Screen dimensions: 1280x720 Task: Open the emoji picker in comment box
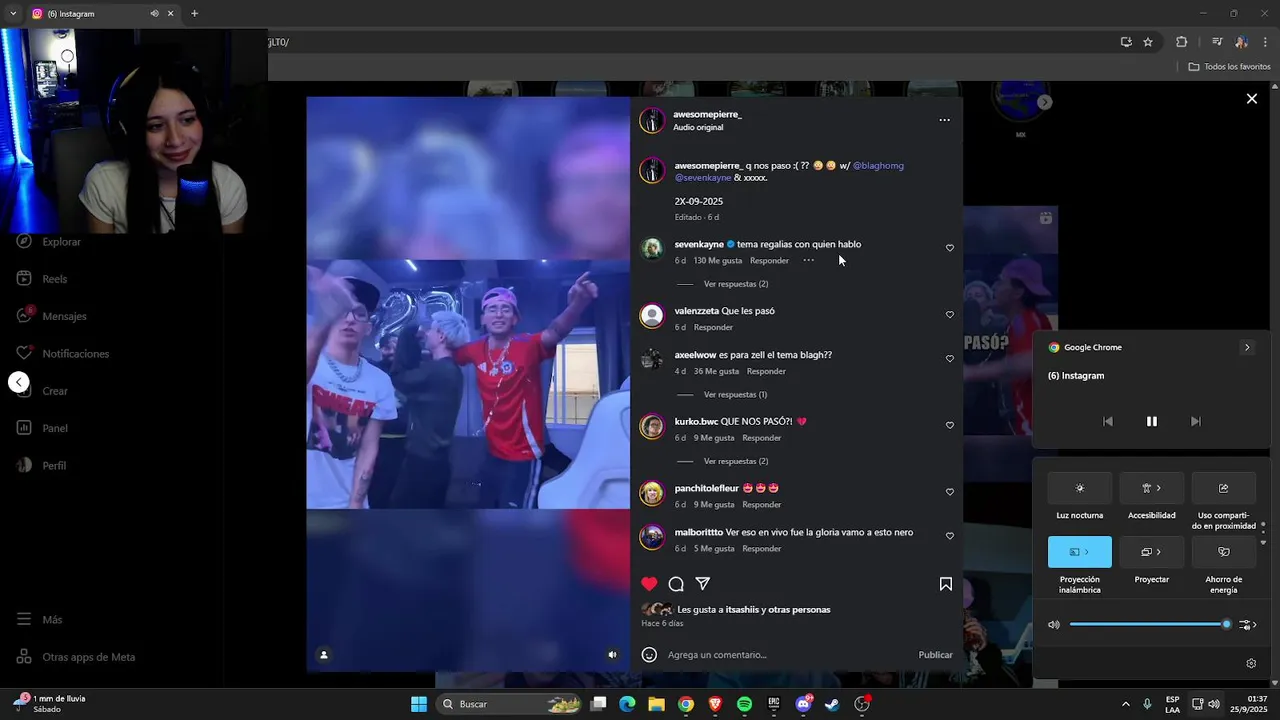(x=649, y=655)
